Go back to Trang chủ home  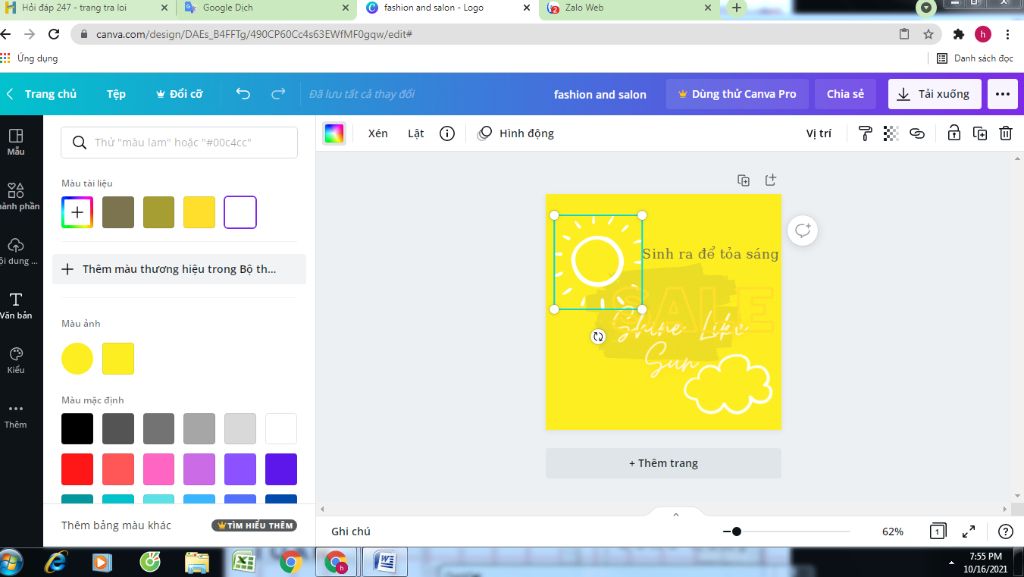(42, 94)
